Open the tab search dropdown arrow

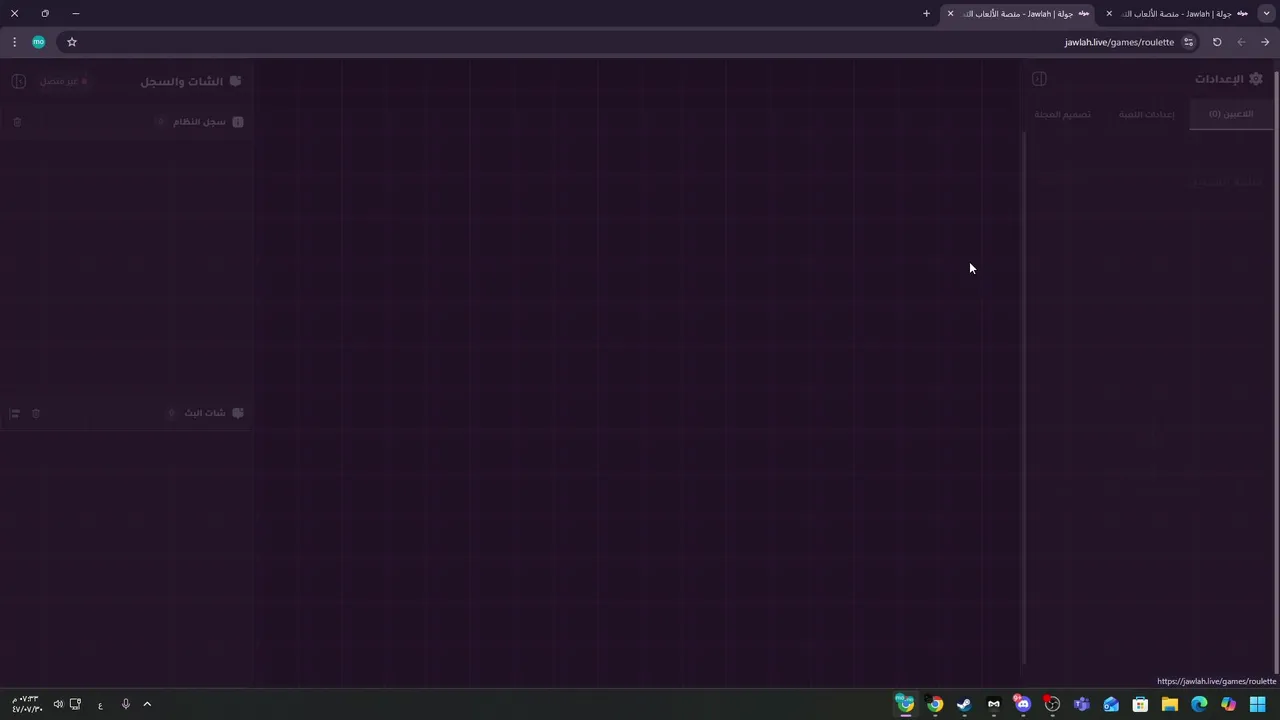click(1267, 14)
